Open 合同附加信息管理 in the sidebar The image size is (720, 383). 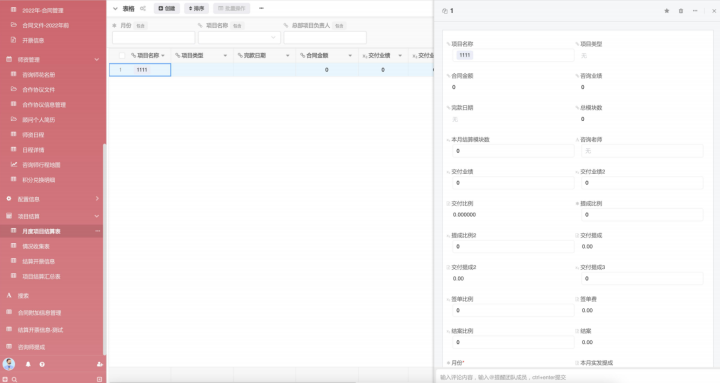coord(39,313)
